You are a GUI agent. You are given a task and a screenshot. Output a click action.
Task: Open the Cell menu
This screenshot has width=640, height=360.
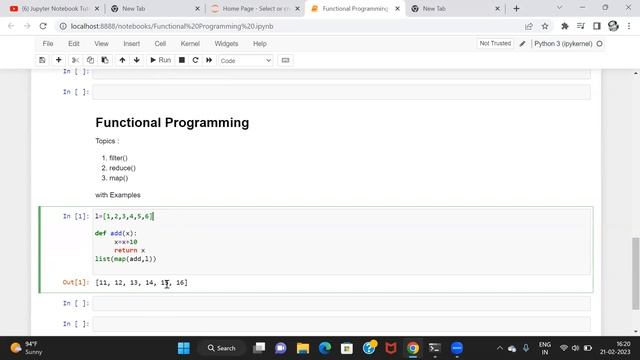click(160, 44)
